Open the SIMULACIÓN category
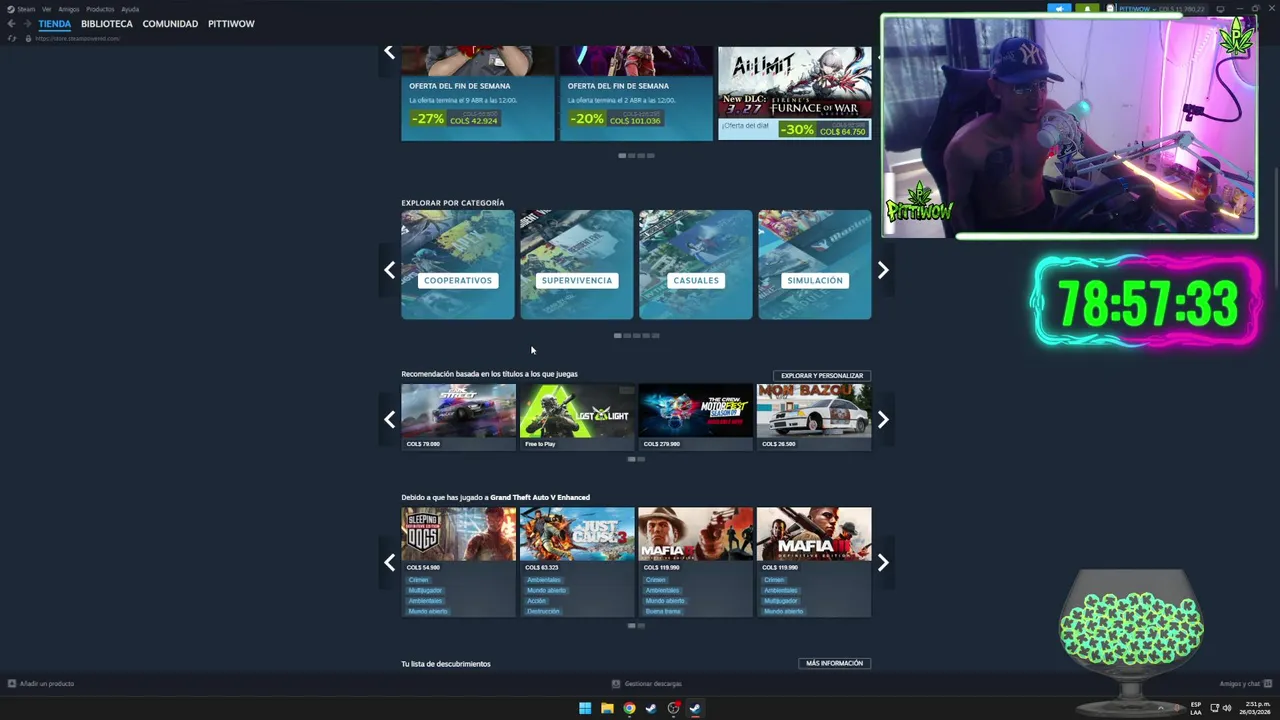Screen dimensions: 1280x720 (x=814, y=265)
